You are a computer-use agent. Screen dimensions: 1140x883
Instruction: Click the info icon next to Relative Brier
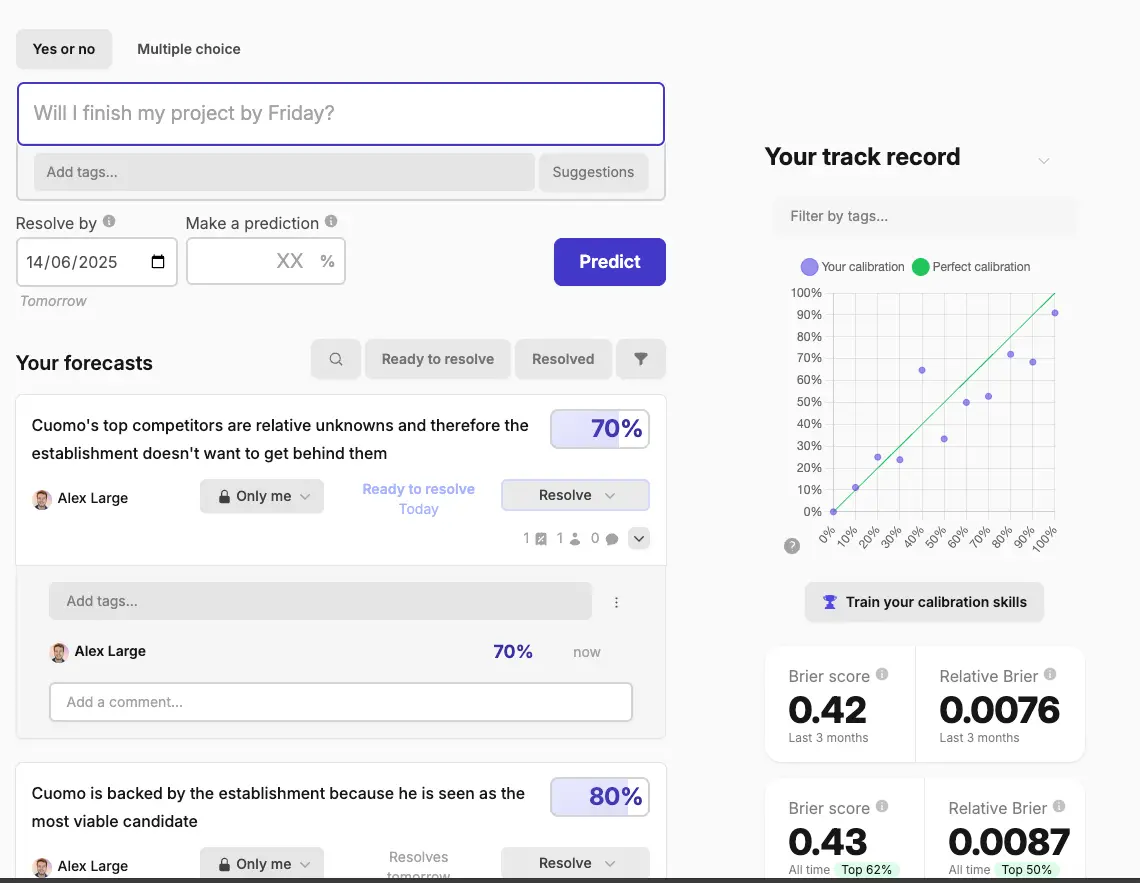[x=1049, y=675]
